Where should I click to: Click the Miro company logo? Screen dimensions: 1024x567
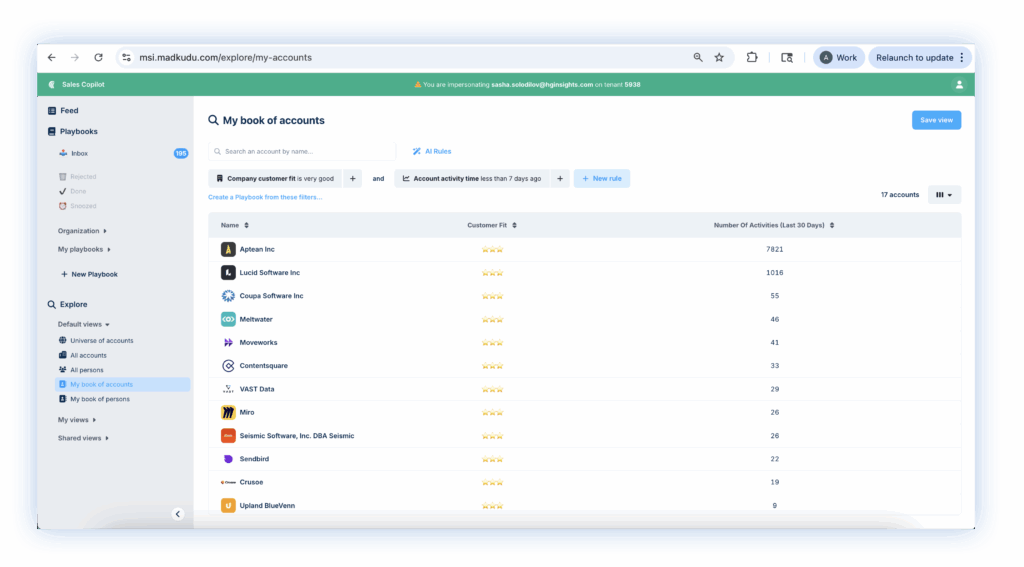[x=228, y=412]
